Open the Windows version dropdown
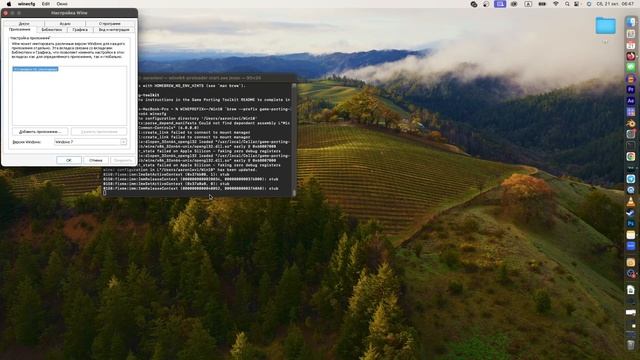Image resolution: width=640 pixels, height=360 pixels. click(x=91, y=142)
